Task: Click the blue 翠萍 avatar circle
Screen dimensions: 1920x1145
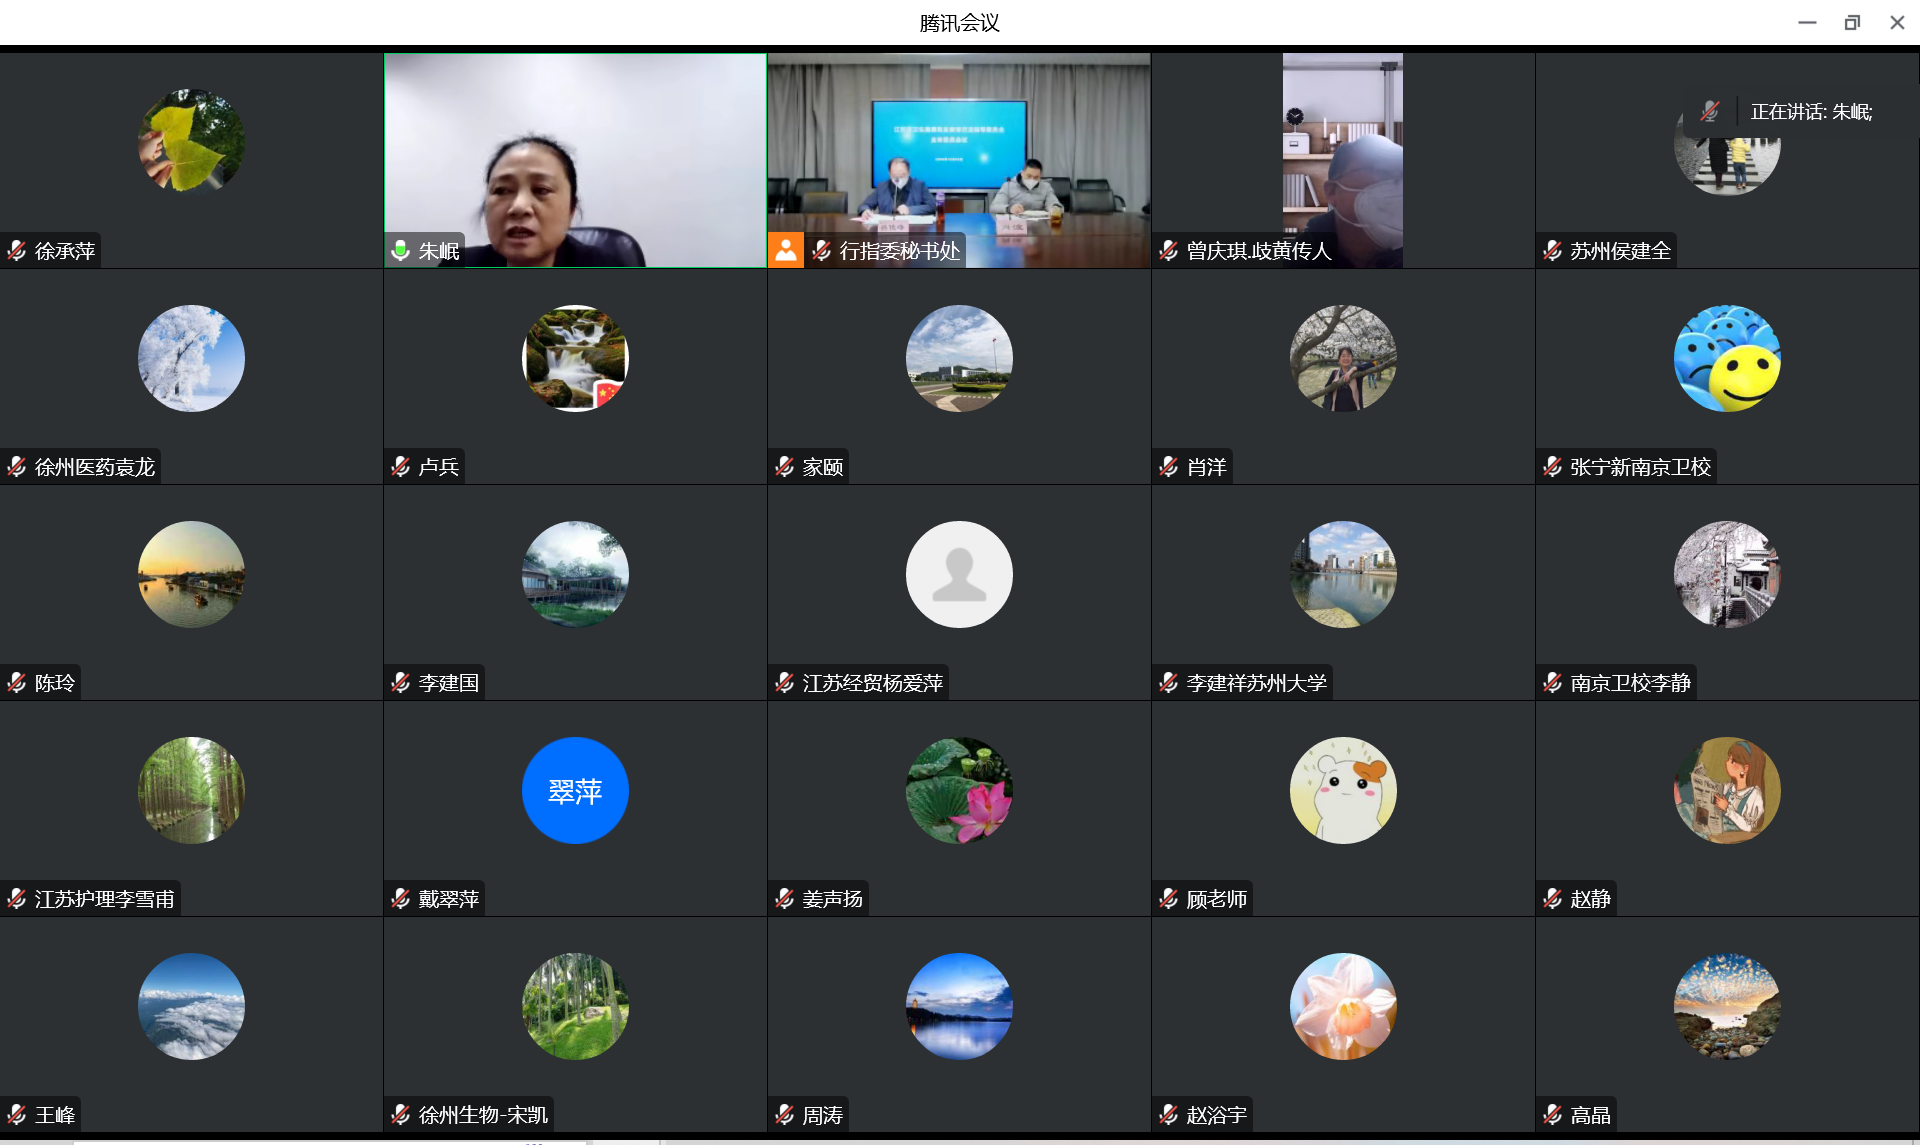Action: click(x=575, y=790)
